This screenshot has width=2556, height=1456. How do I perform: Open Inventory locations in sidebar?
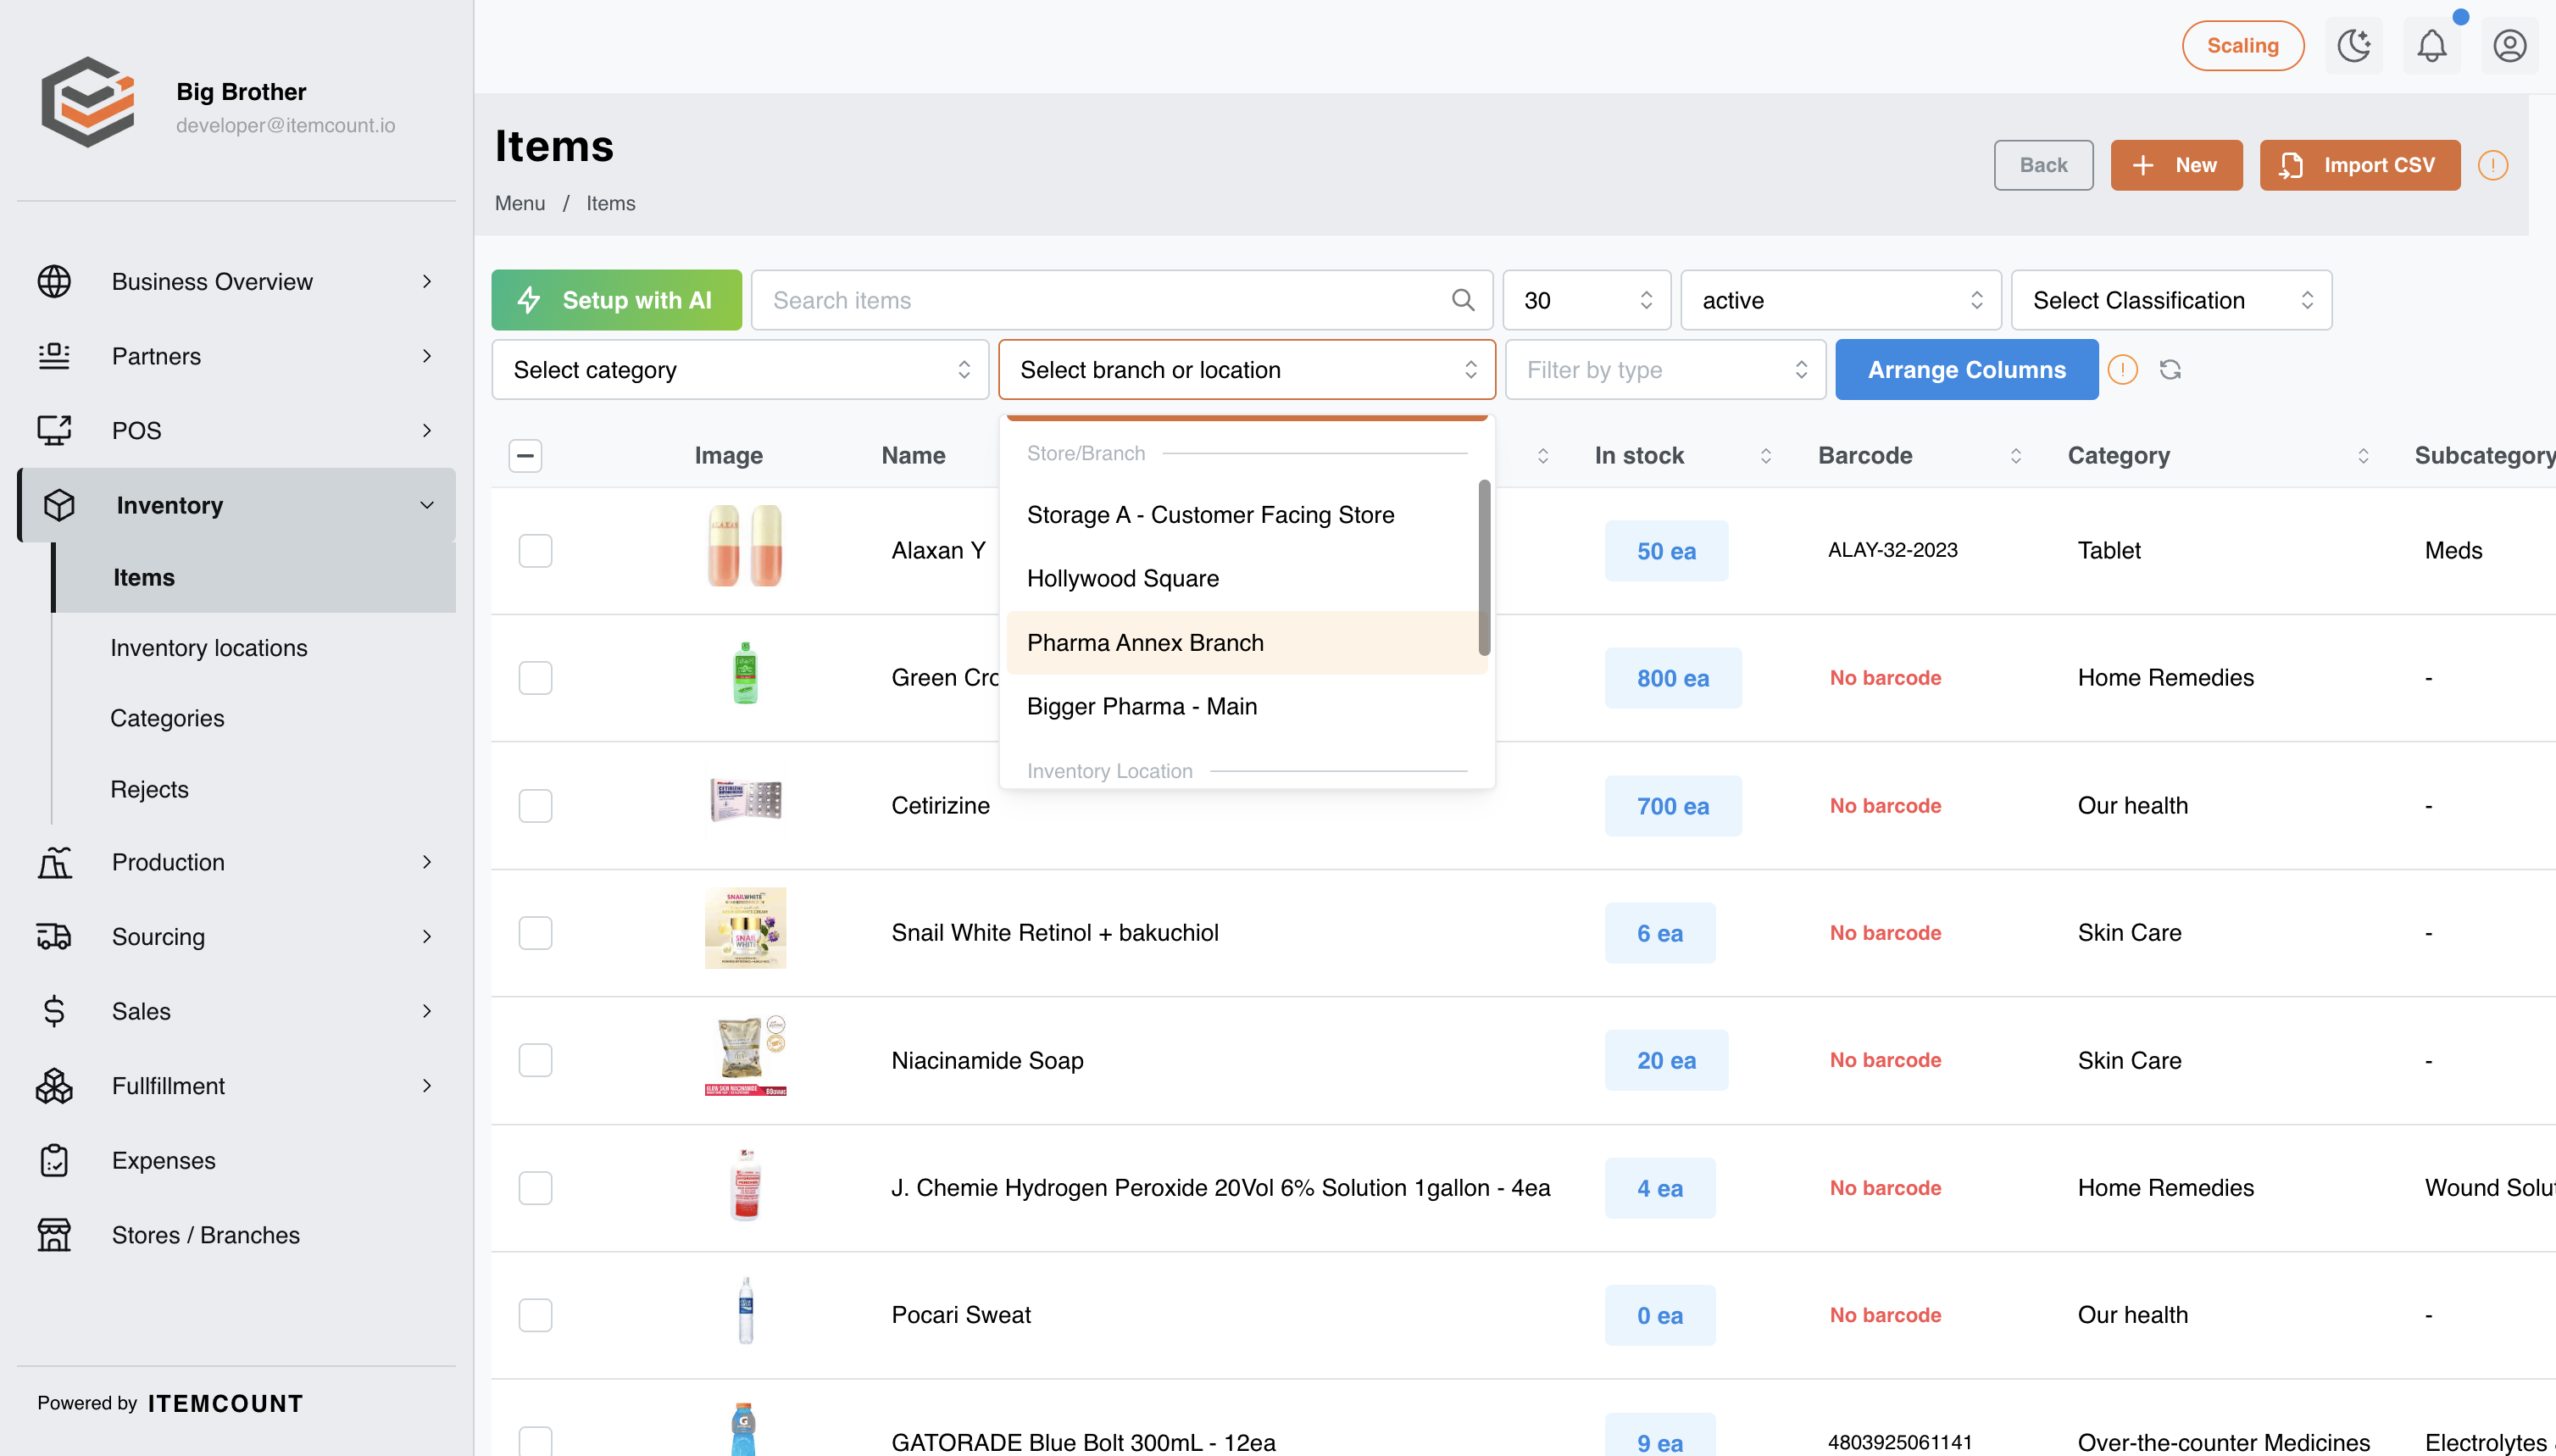(x=209, y=648)
